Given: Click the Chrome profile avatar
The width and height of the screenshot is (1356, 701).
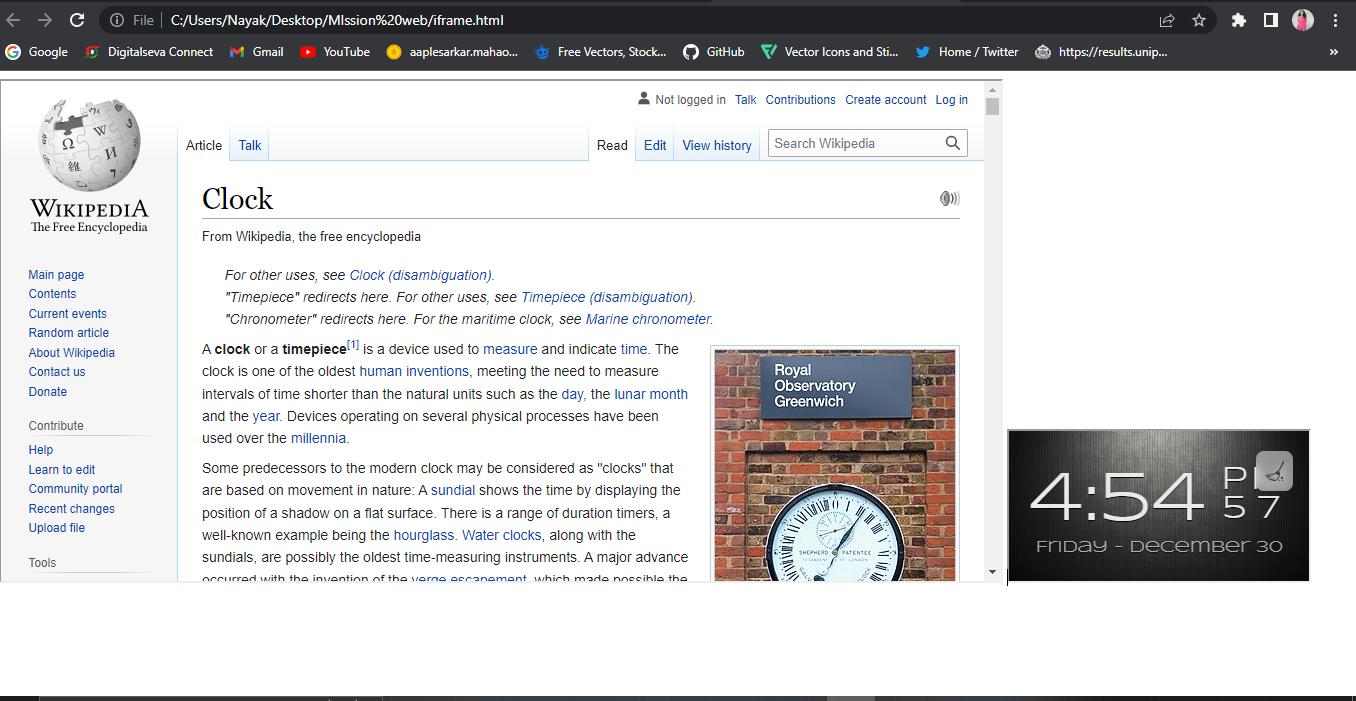Looking at the screenshot, I should pos(1301,19).
